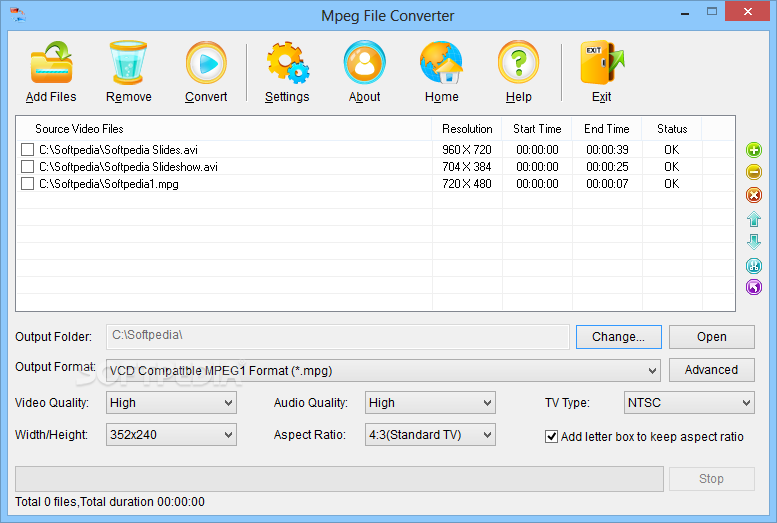Click the Start Time column header
The width and height of the screenshot is (777, 523).
coord(537,129)
